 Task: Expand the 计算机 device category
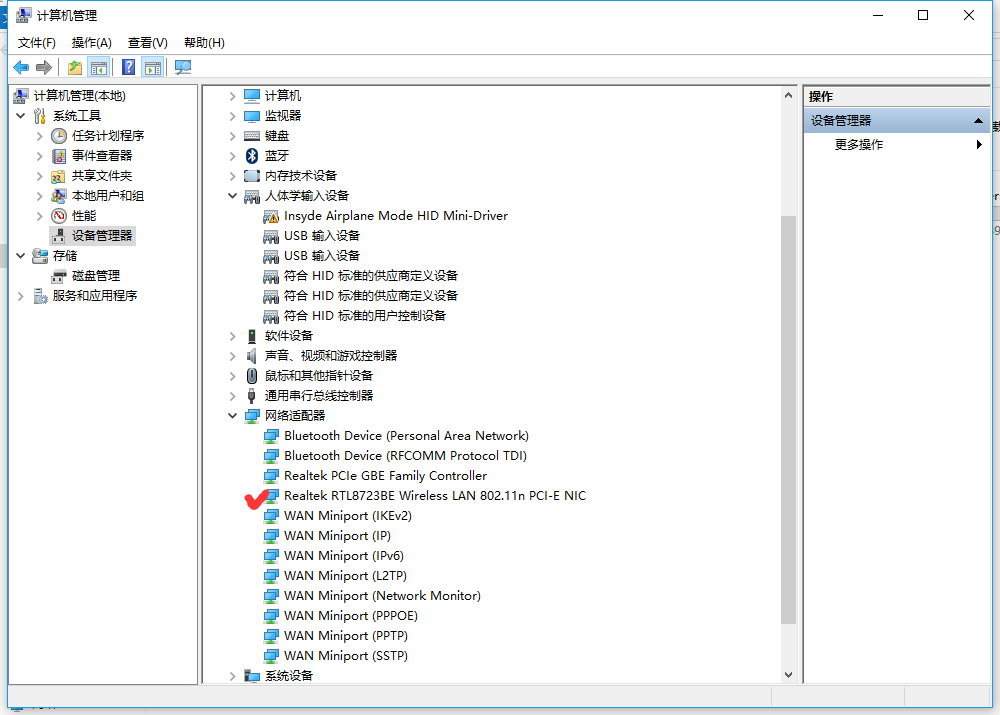232,96
